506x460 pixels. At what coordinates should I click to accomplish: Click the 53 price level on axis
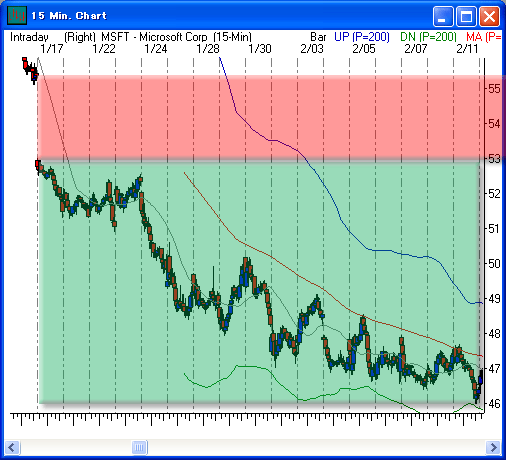click(x=494, y=159)
